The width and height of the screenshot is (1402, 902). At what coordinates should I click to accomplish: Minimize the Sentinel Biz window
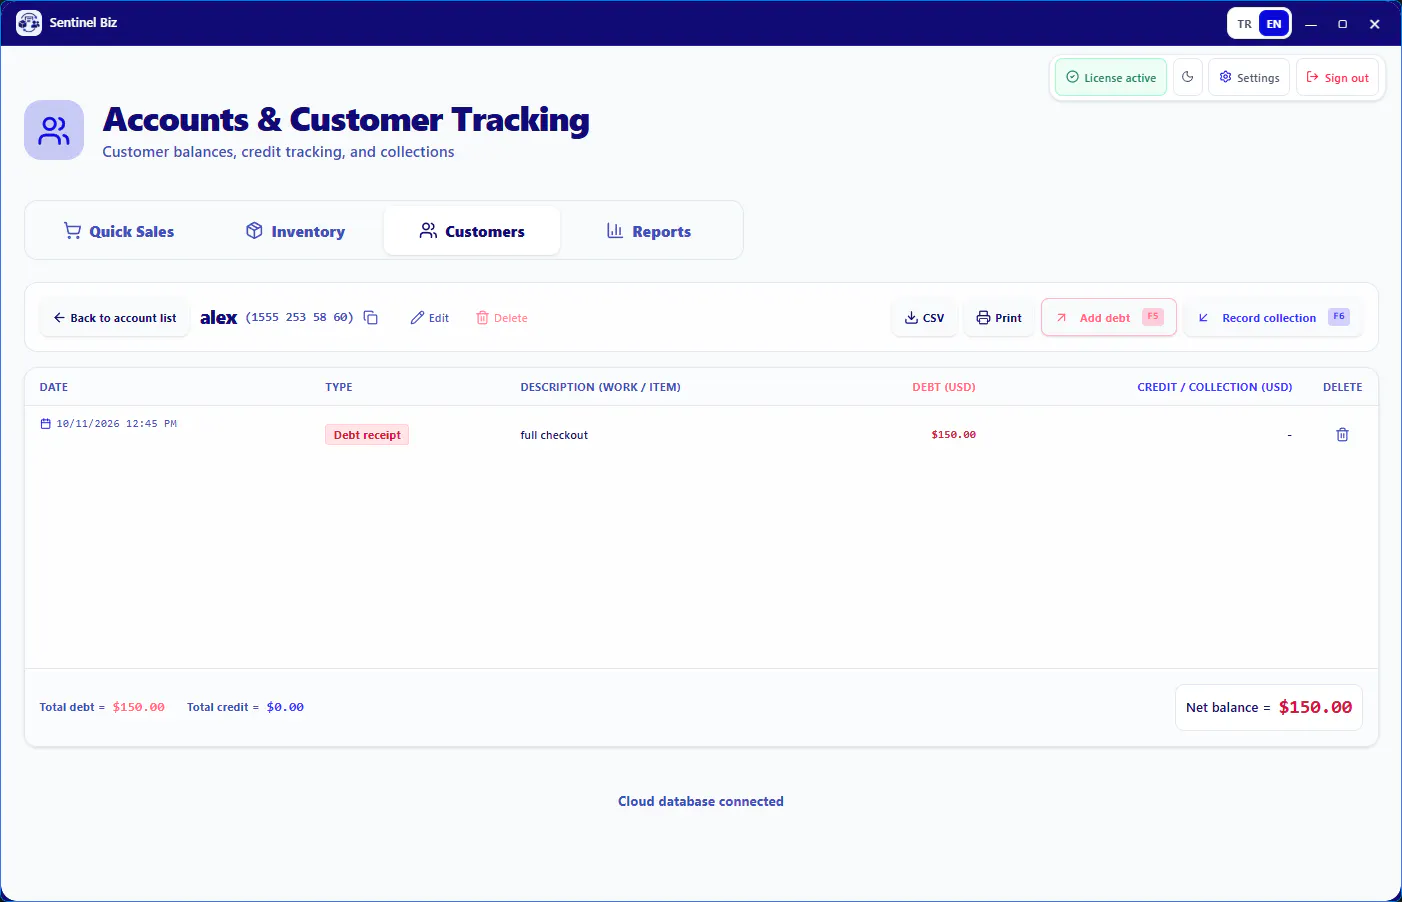pyautogui.click(x=1310, y=24)
